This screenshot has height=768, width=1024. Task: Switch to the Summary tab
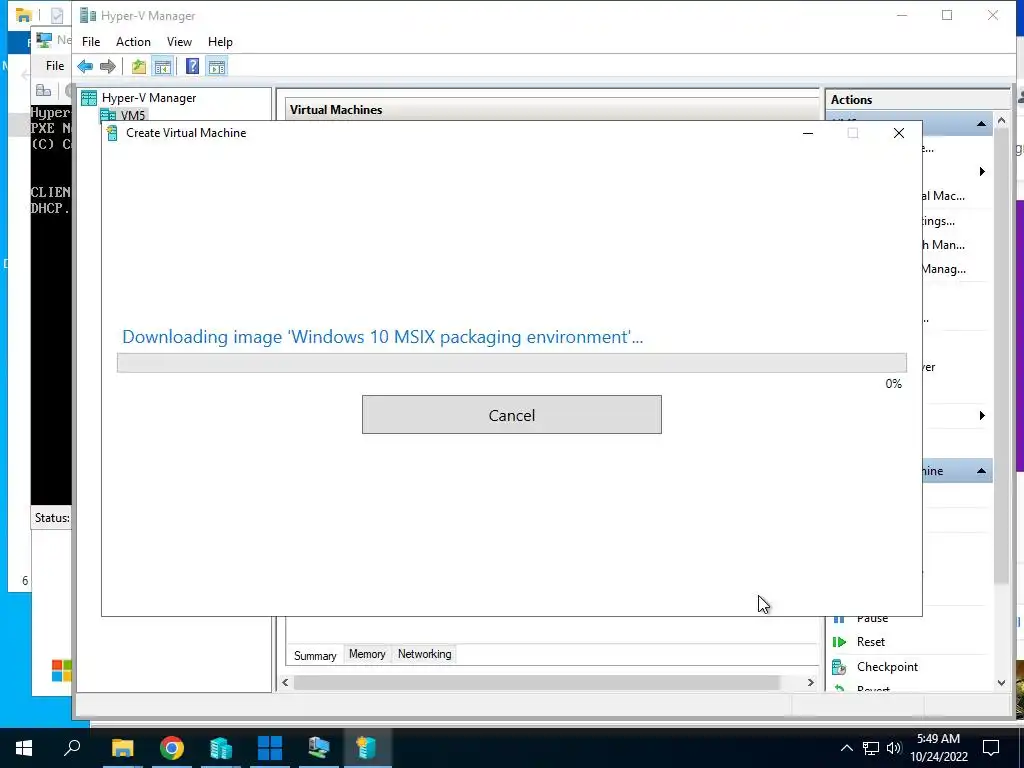(315, 655)
